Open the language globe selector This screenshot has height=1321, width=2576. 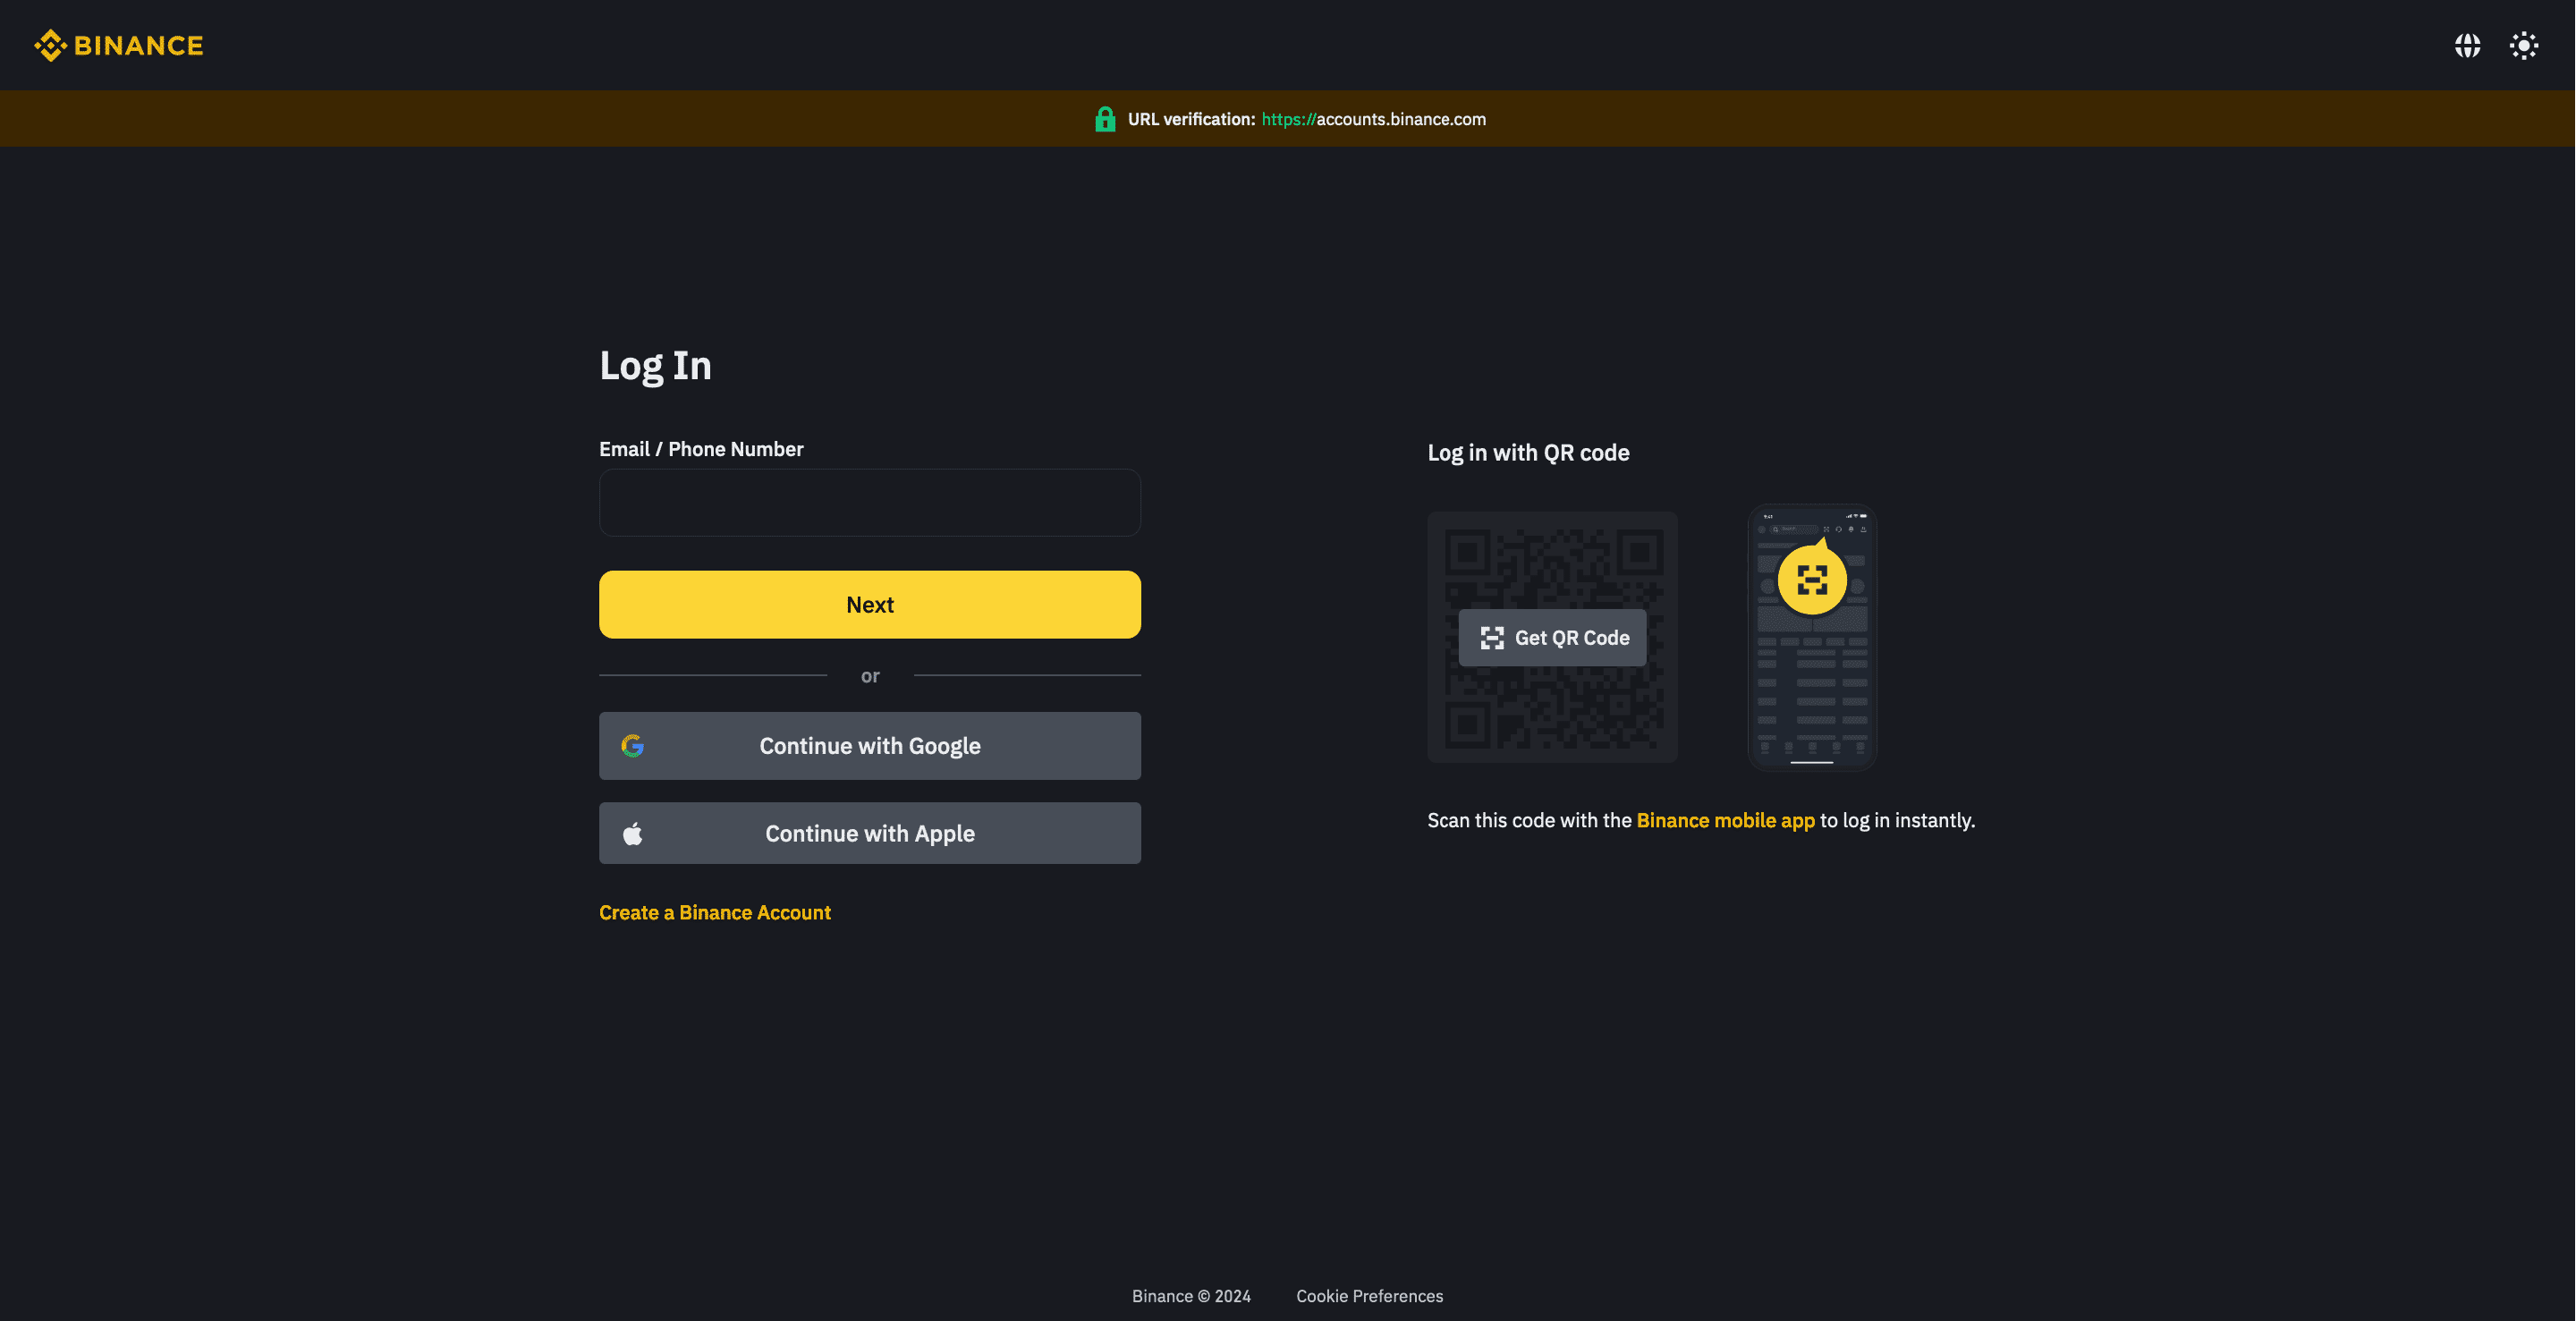[x=2467, y=45]
